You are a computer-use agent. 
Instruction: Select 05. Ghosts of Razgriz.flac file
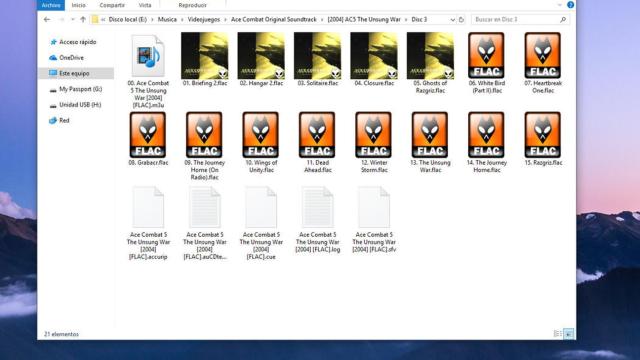click(430, 56)
